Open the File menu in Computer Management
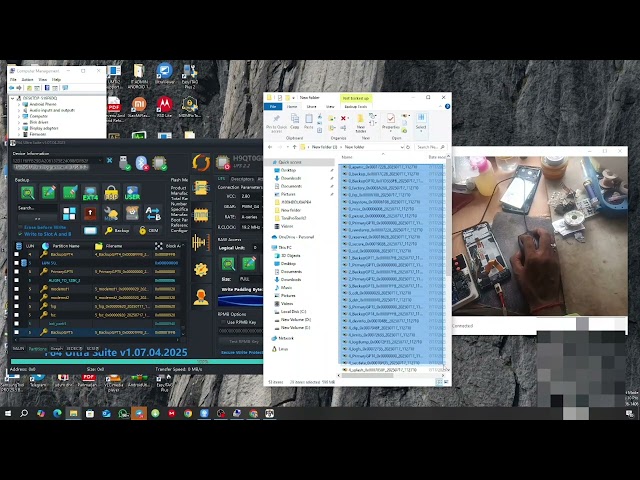 (x=13, y=80)
